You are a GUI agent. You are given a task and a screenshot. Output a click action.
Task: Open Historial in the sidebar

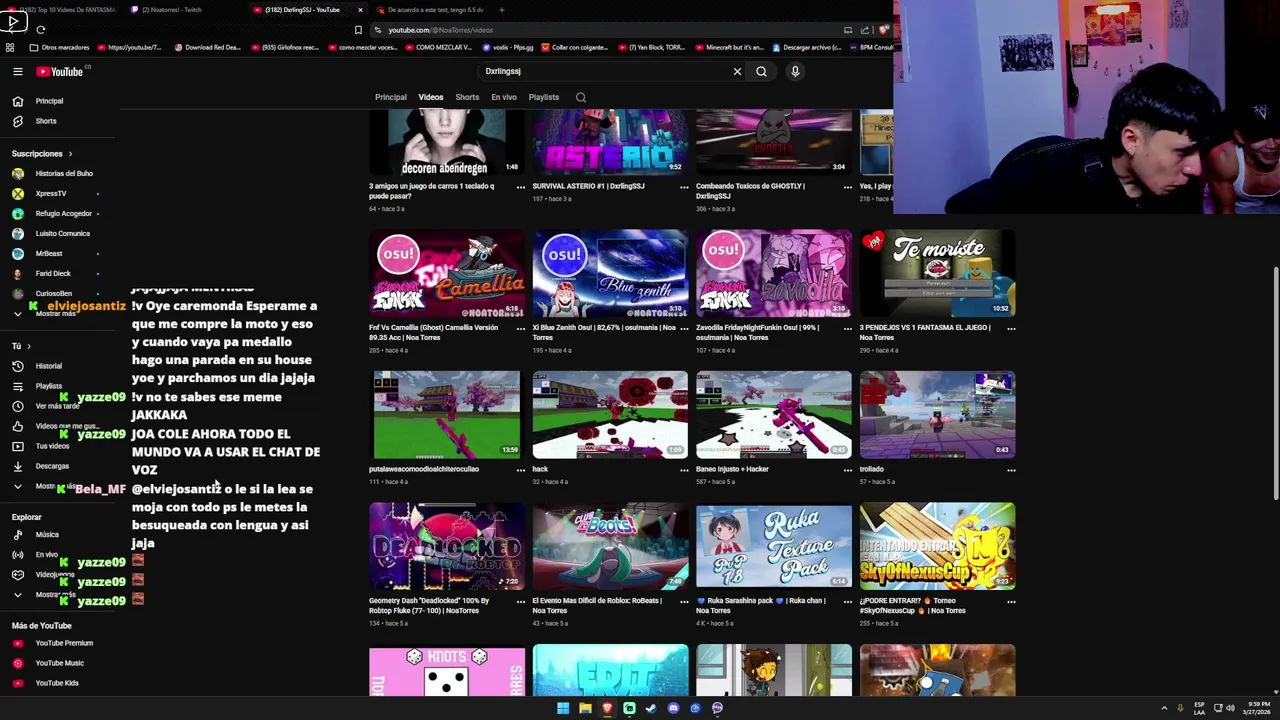click(x=48, y=366)
